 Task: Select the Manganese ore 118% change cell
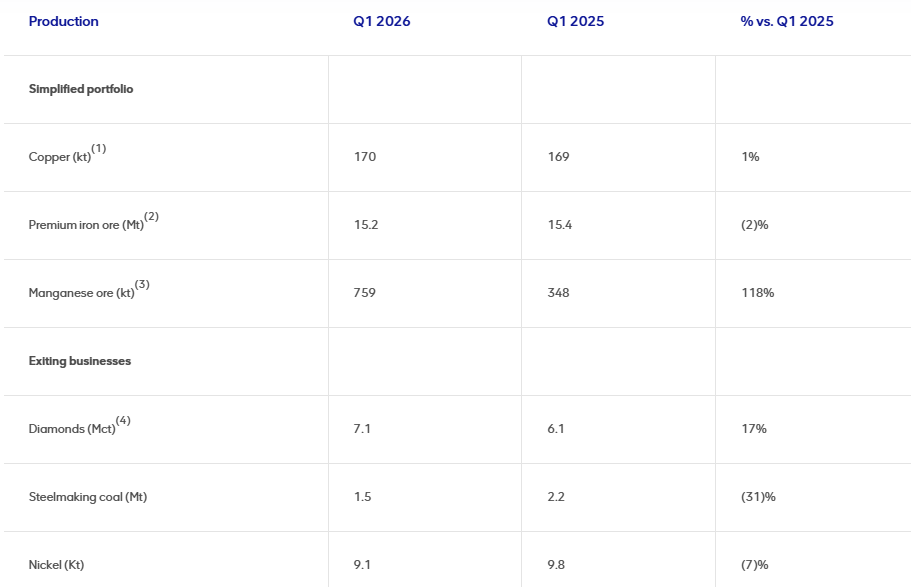click(758, 293)
